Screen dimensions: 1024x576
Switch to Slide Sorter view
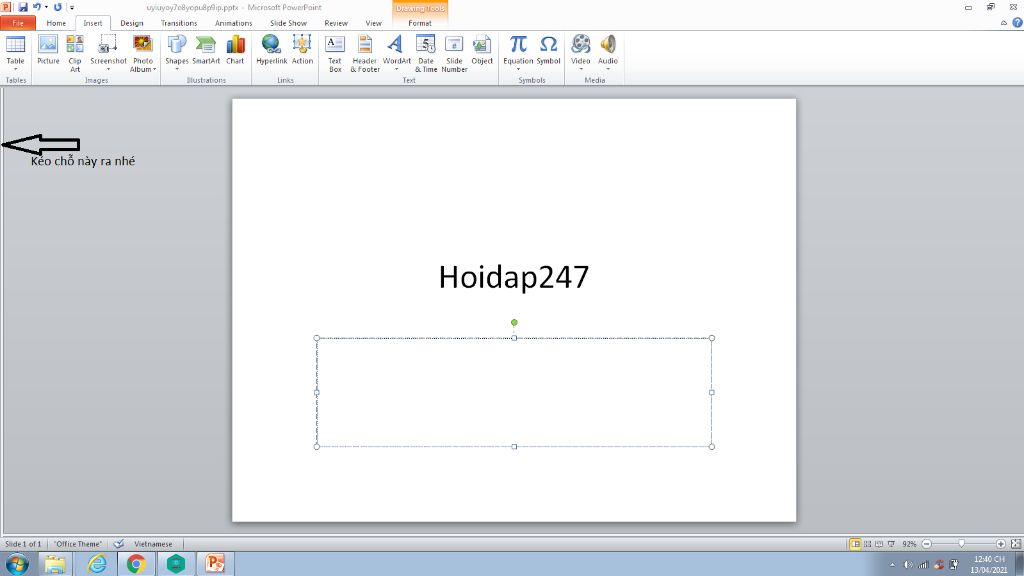867,543
